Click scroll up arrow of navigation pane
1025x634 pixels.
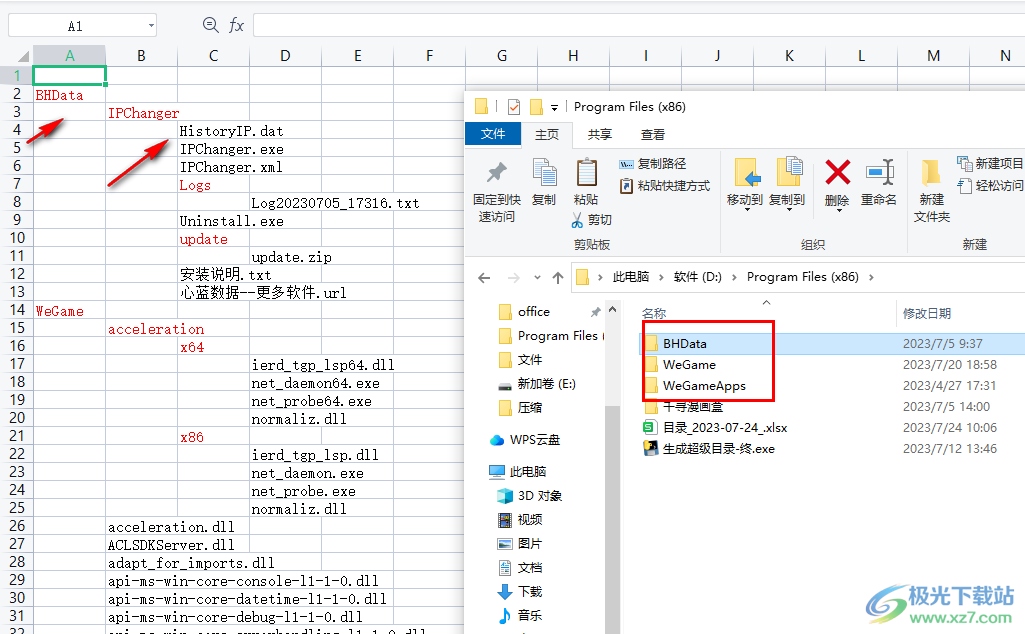[x=613, y=309]
